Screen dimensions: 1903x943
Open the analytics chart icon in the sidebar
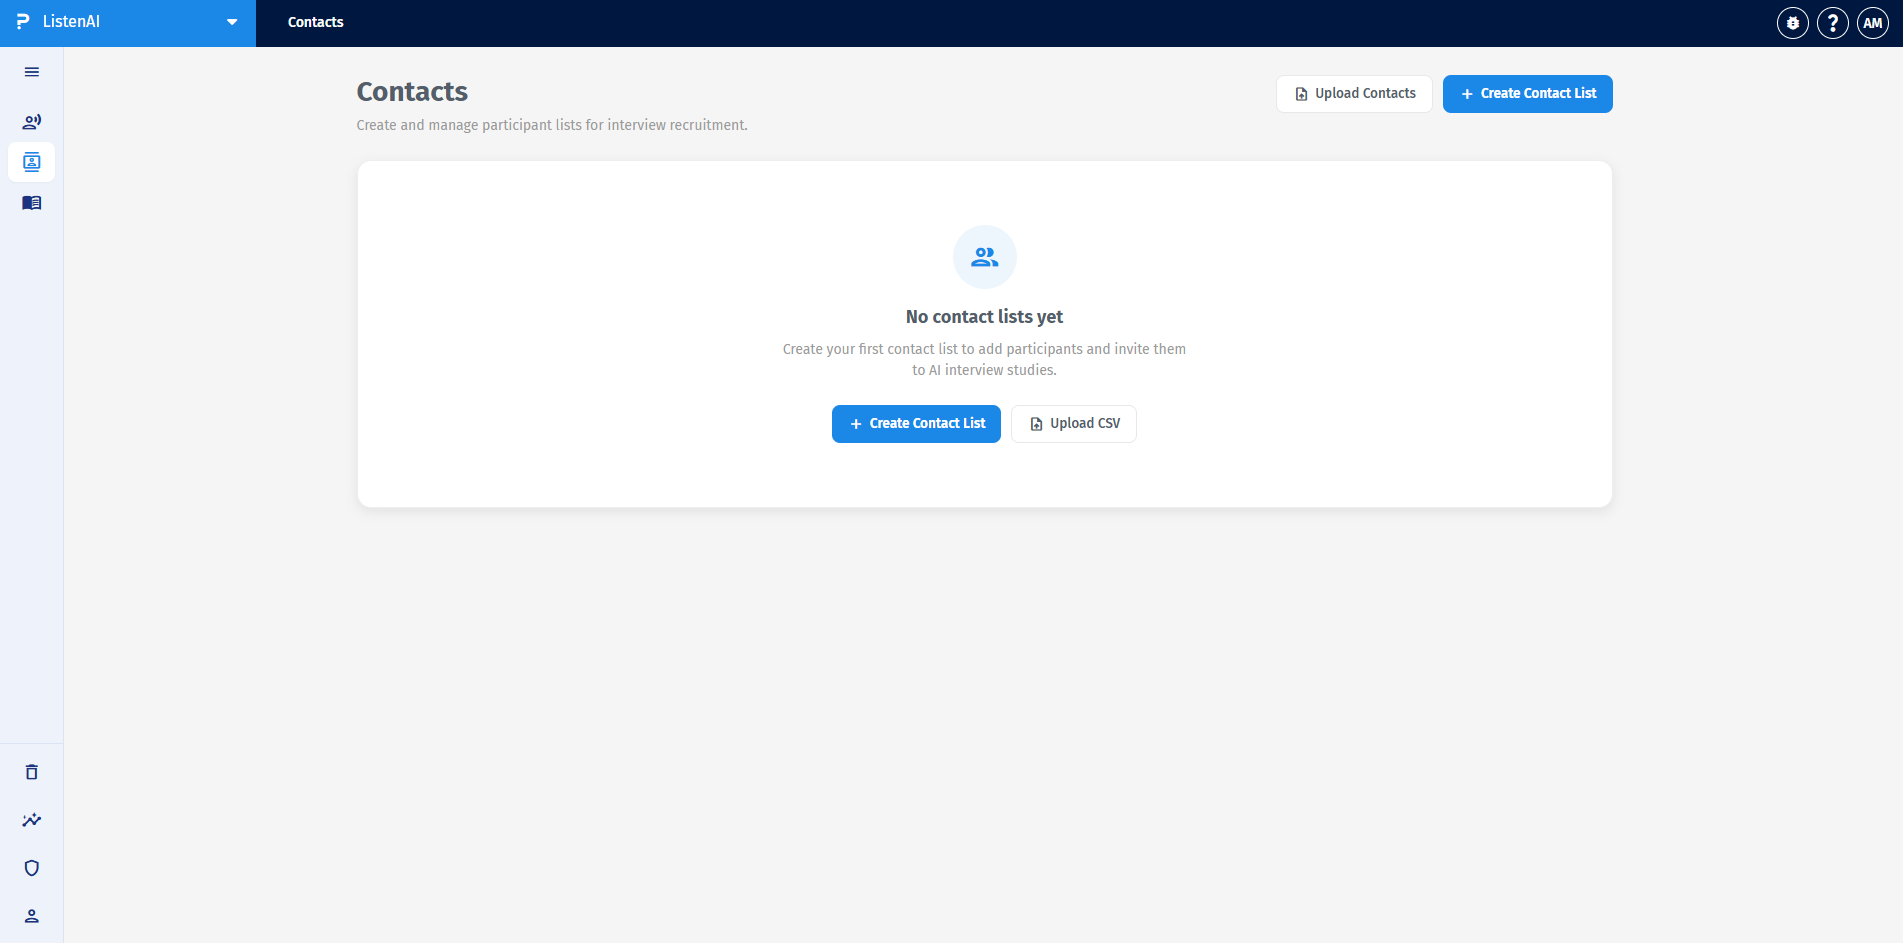pos(32,820)
